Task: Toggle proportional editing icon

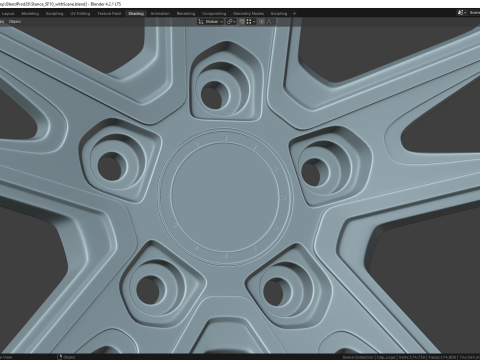Action: (262, 22)
